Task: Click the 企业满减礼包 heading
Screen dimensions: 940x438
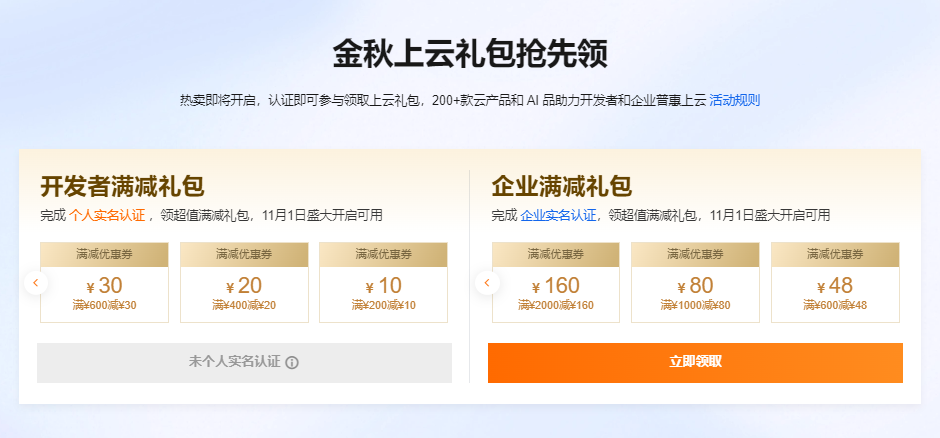Action: 562,186
